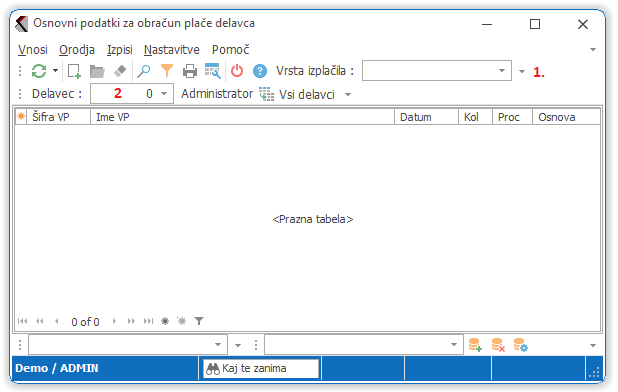Click the navigator filter funnel icon
The height and width of the screenshot is (392, 618).
pos(199,321)
